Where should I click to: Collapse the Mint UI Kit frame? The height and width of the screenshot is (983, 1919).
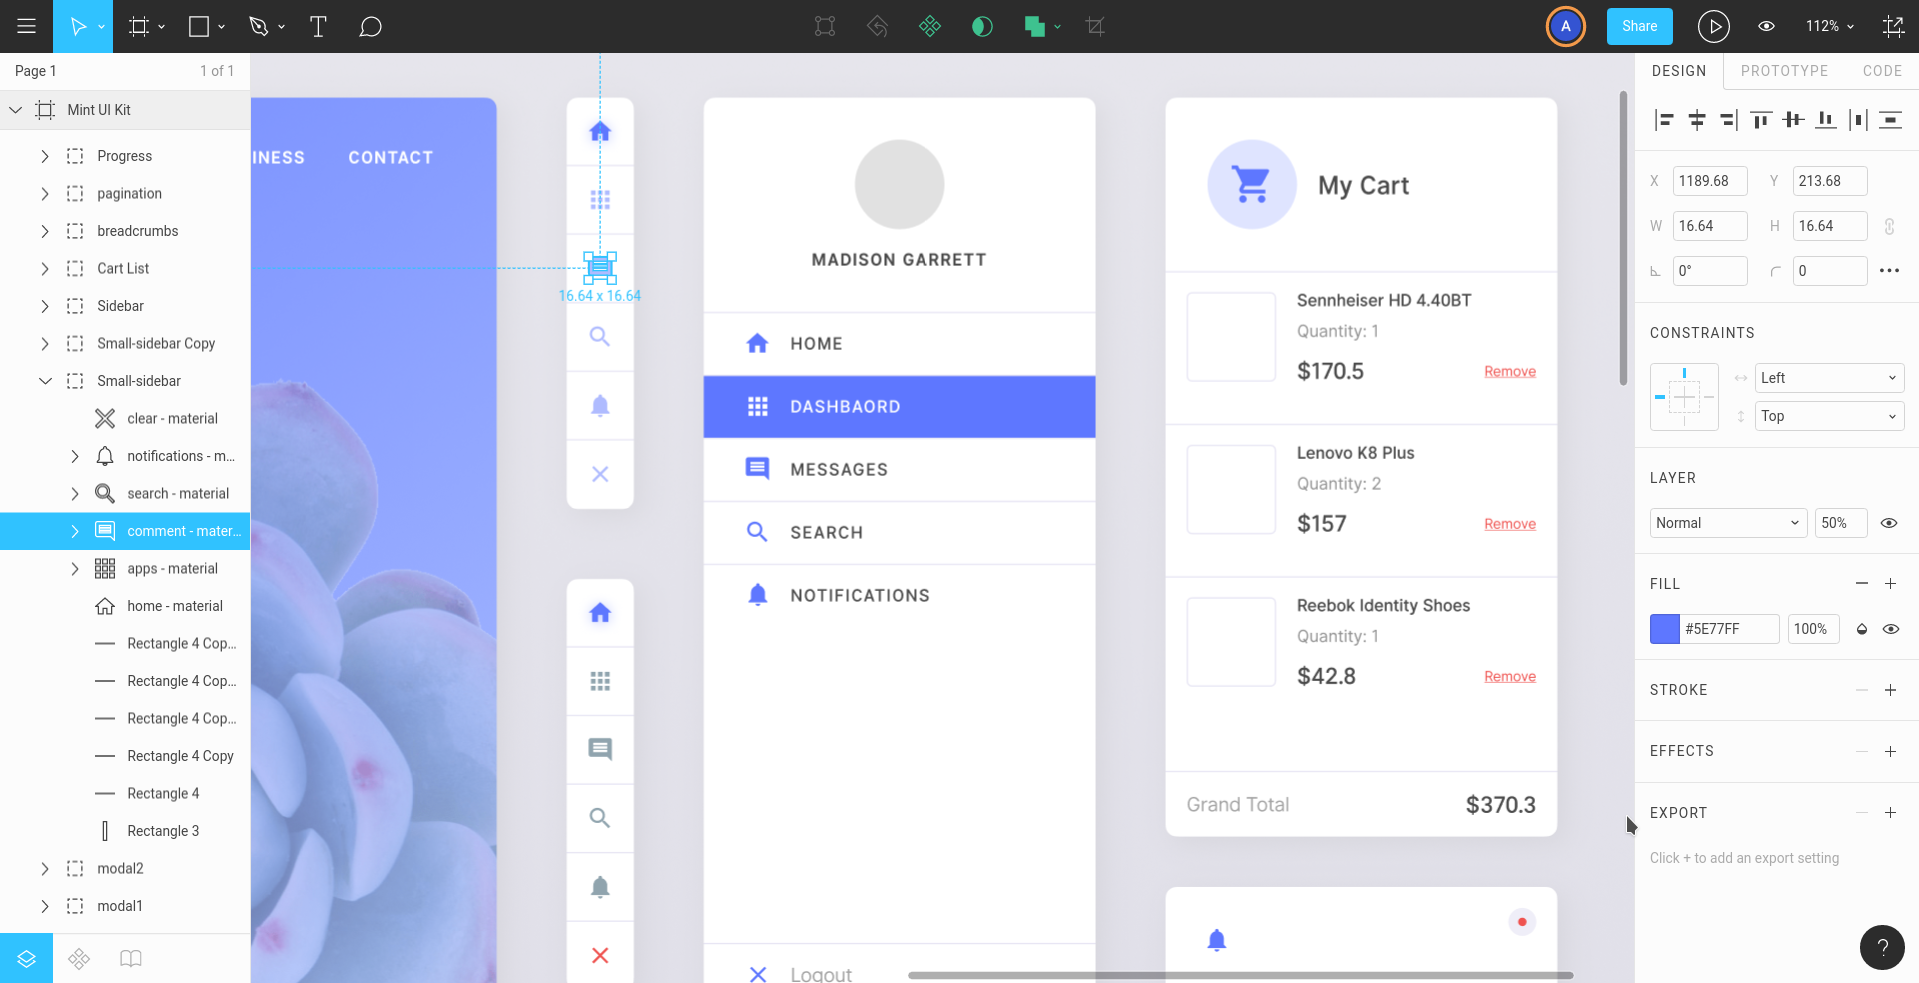coord(15,110)
